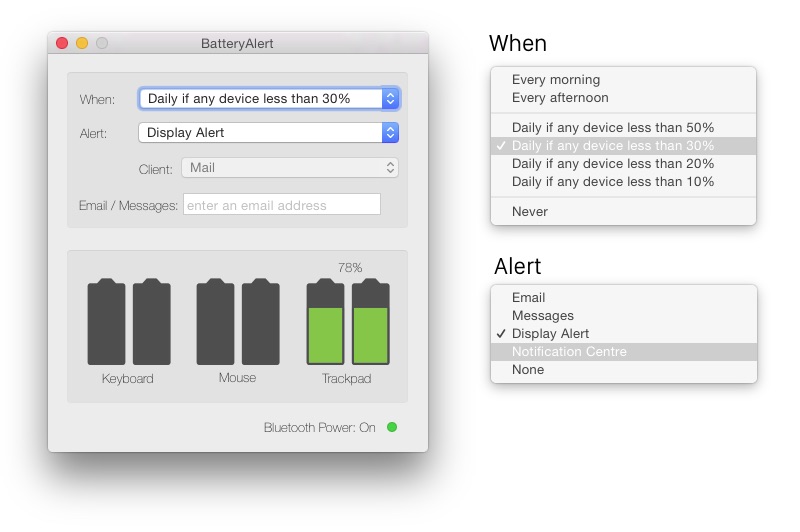Choose Daily if any device less than 10%
This screenshot has width=800, height=532.
623,182
